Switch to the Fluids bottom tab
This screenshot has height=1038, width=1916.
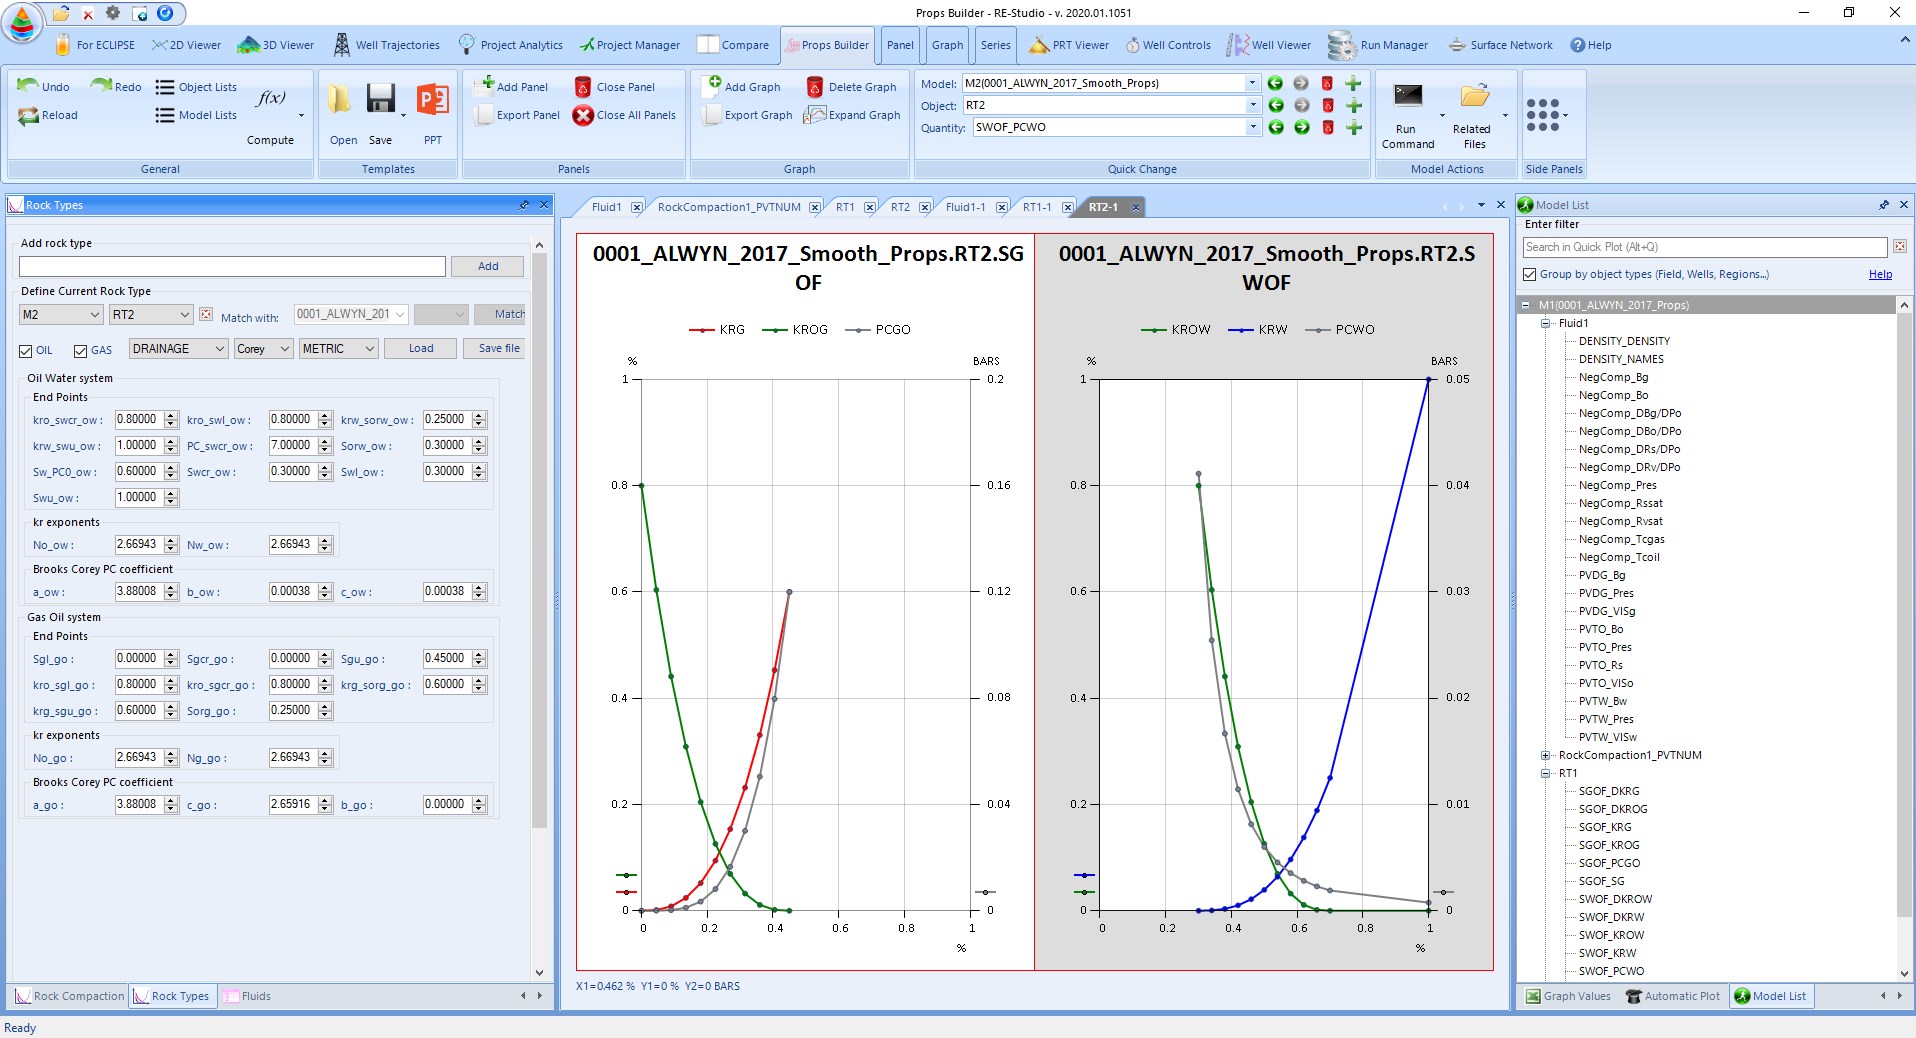(247, 996)
